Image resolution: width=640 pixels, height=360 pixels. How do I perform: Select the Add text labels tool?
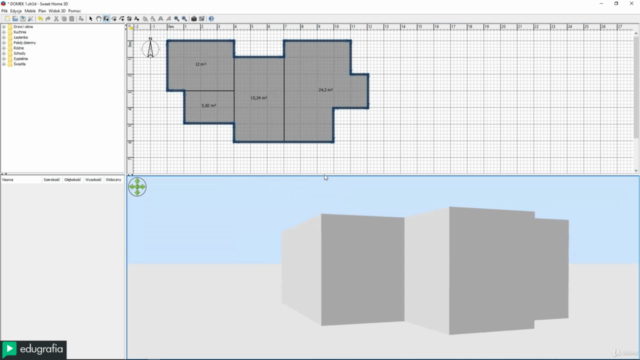click(x=136, y=19)
